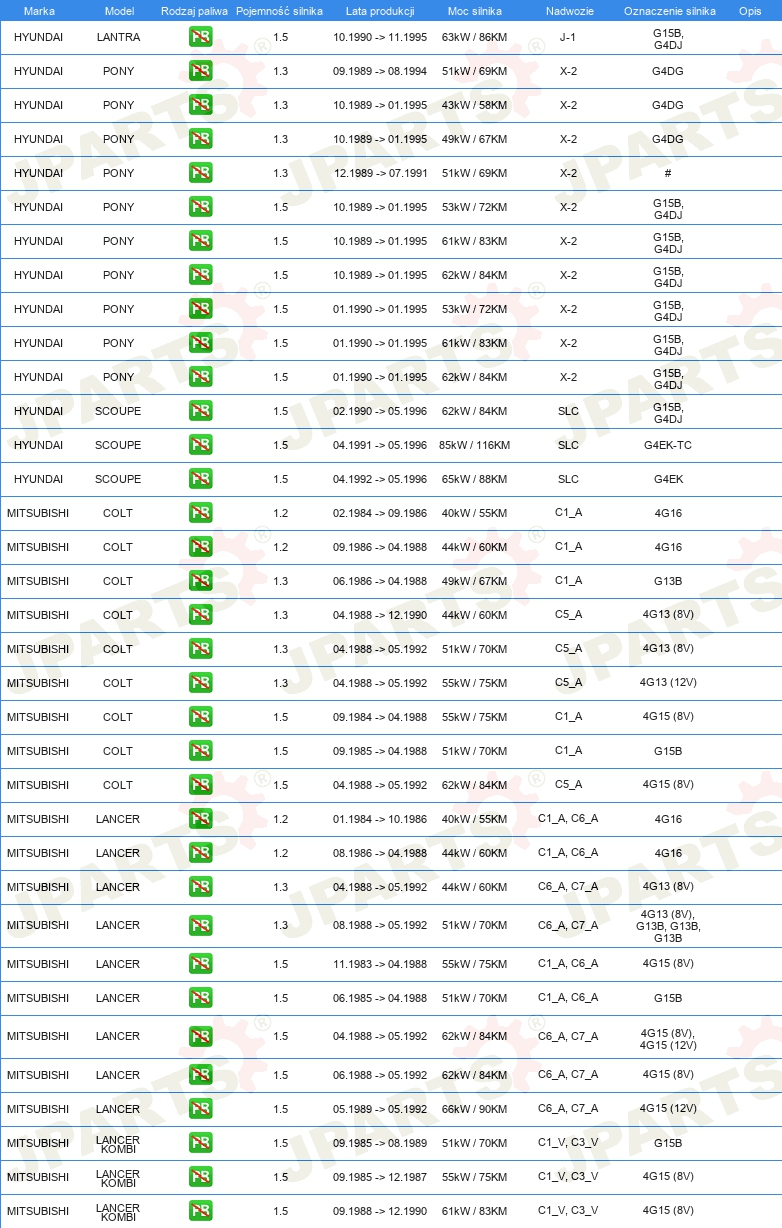Click the petrol icon in the Hyundai Lantra row

pyautogui.click(x=200, y=38)
